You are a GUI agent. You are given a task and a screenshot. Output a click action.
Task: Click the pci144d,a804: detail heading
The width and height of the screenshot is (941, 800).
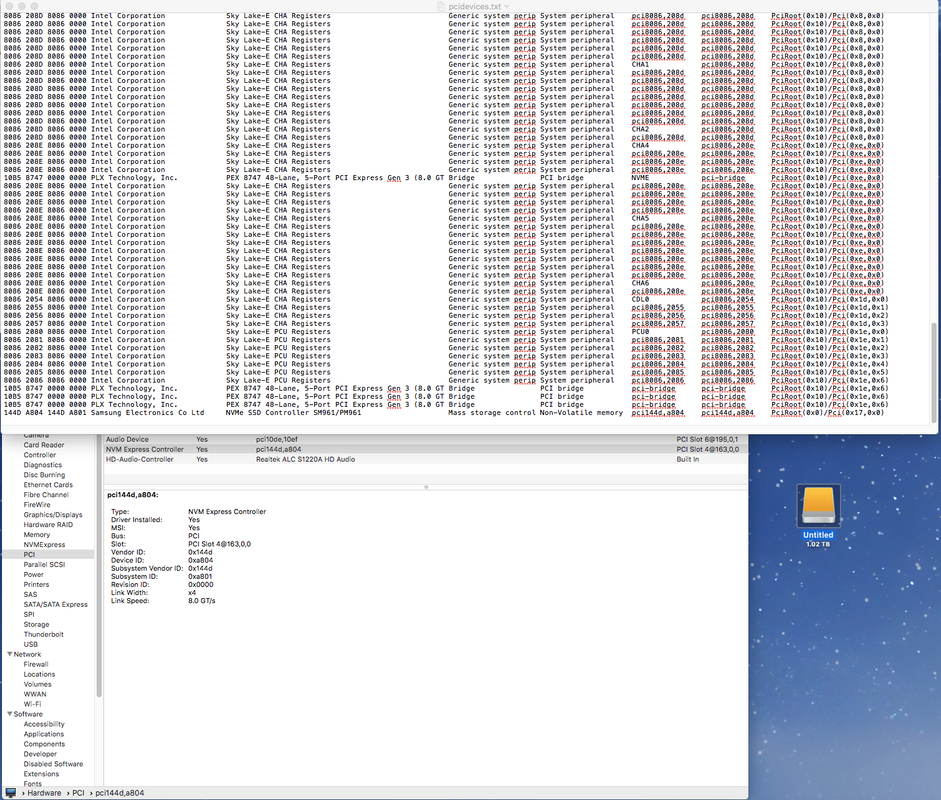pos(133,495)
